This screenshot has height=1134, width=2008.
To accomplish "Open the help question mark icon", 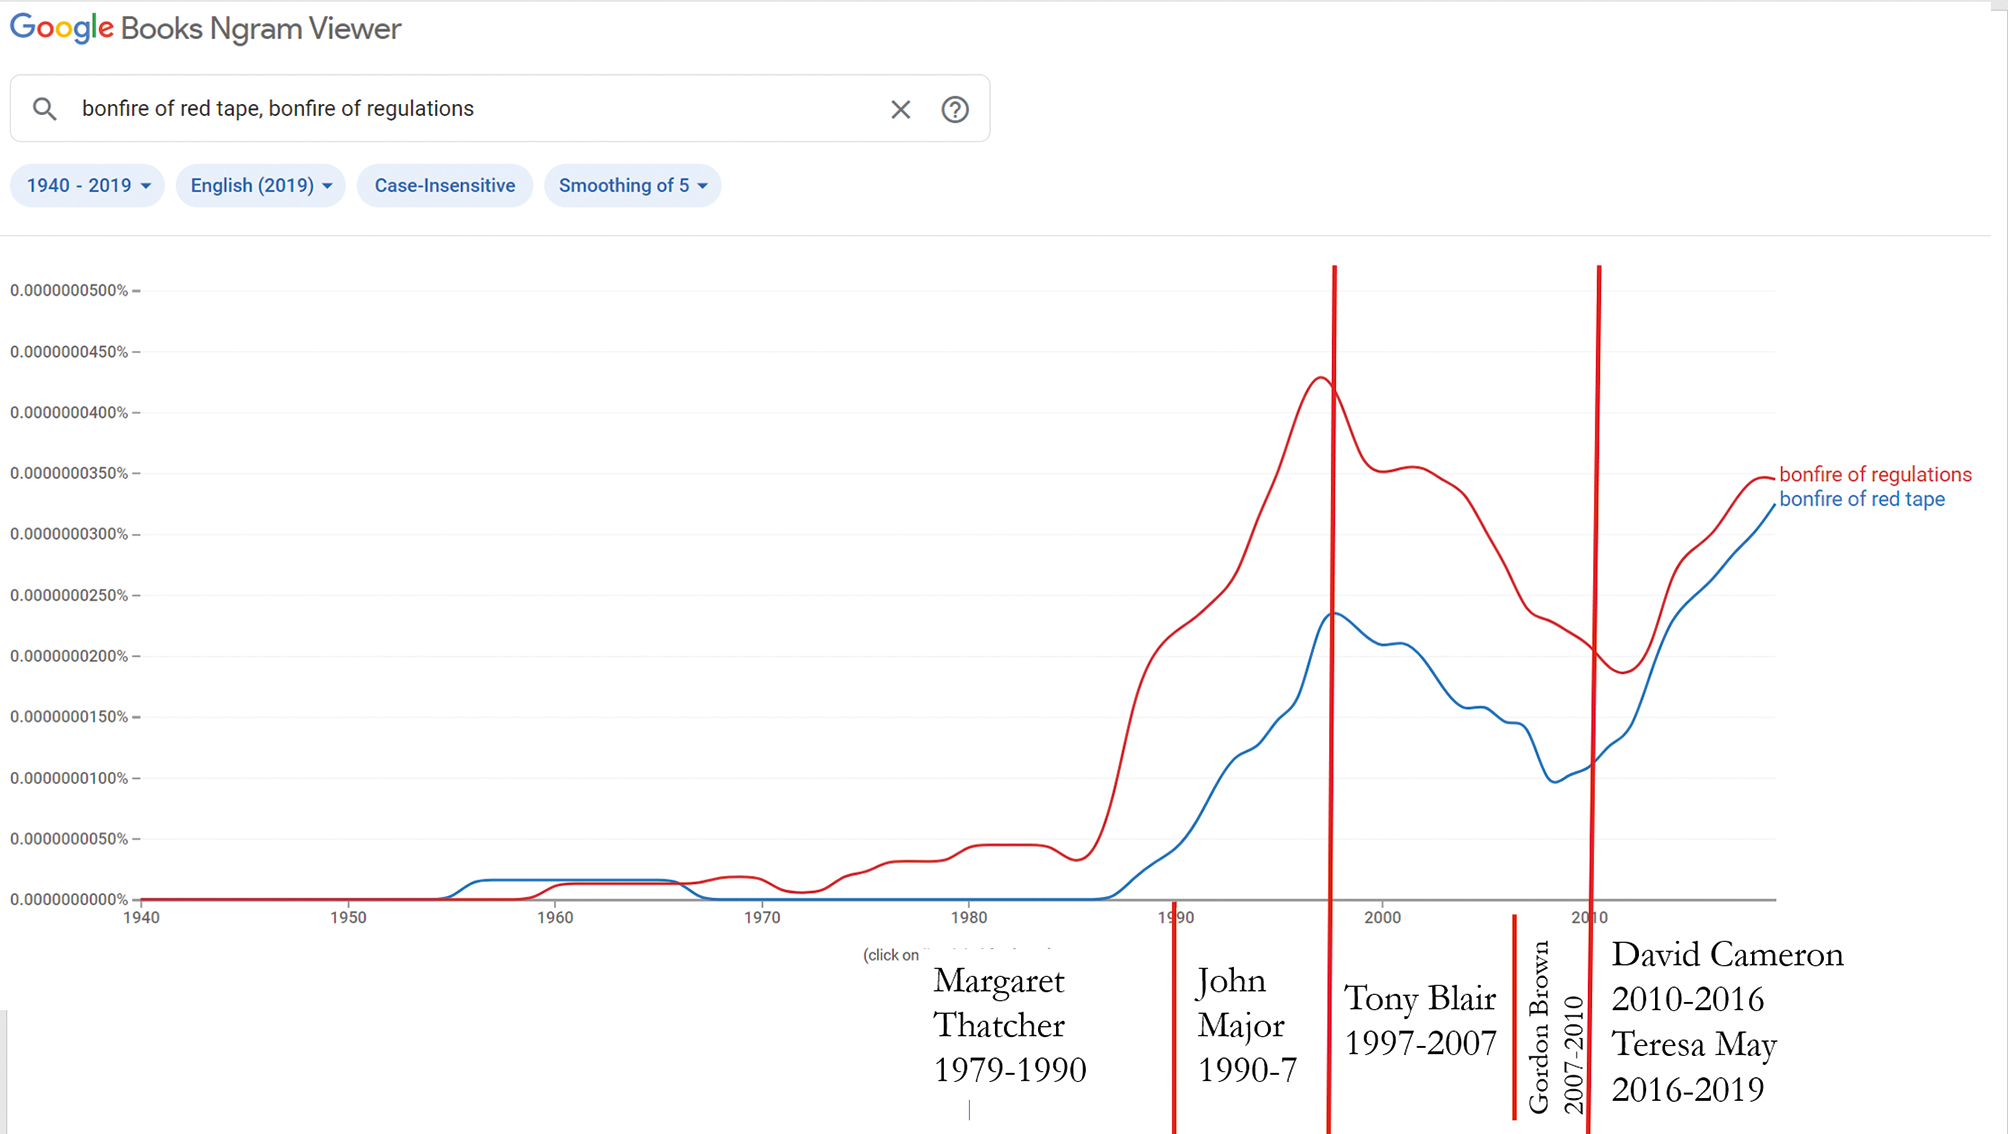I will [x=955, y=109].
